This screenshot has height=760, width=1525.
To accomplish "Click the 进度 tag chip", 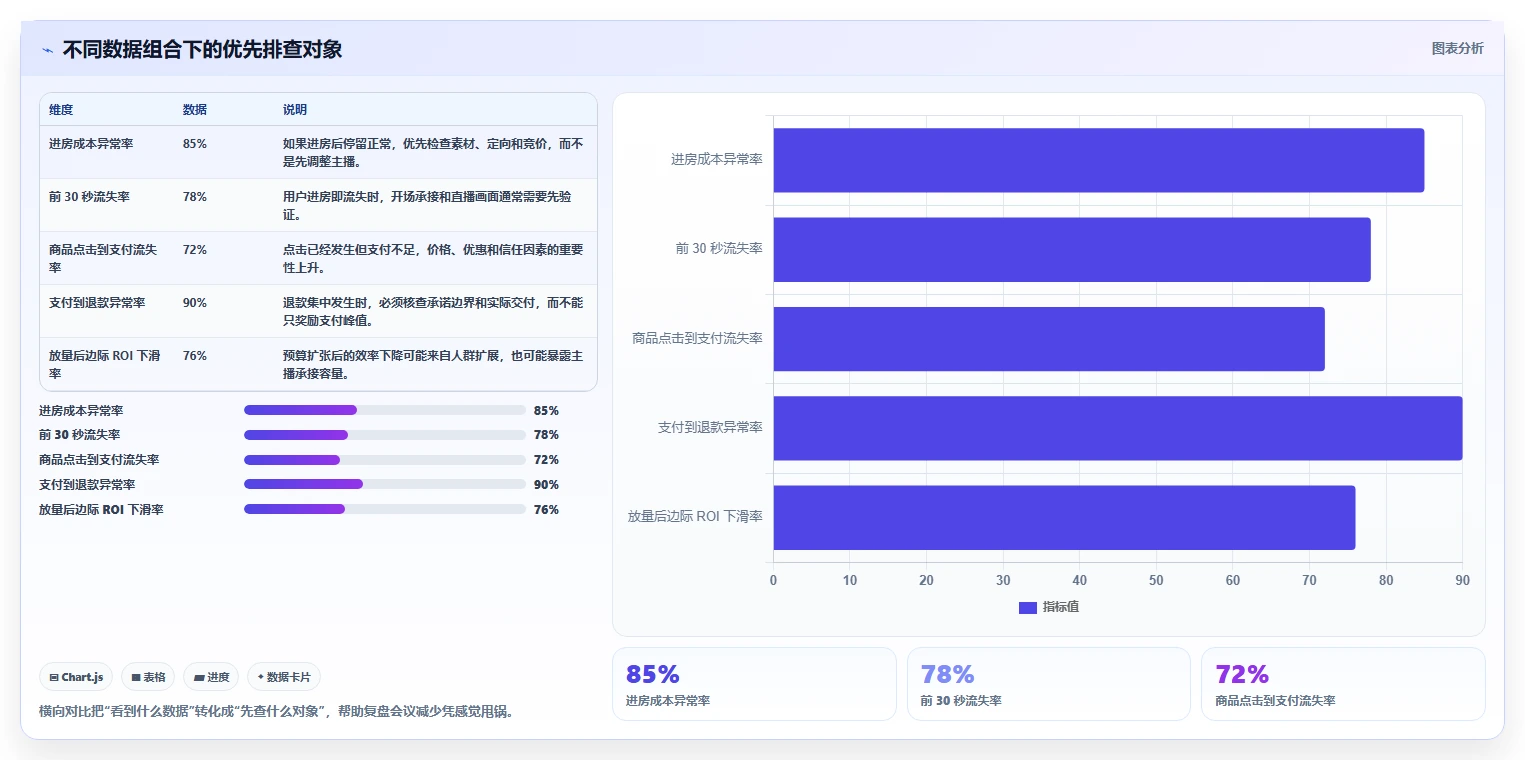I will point(211,677).
